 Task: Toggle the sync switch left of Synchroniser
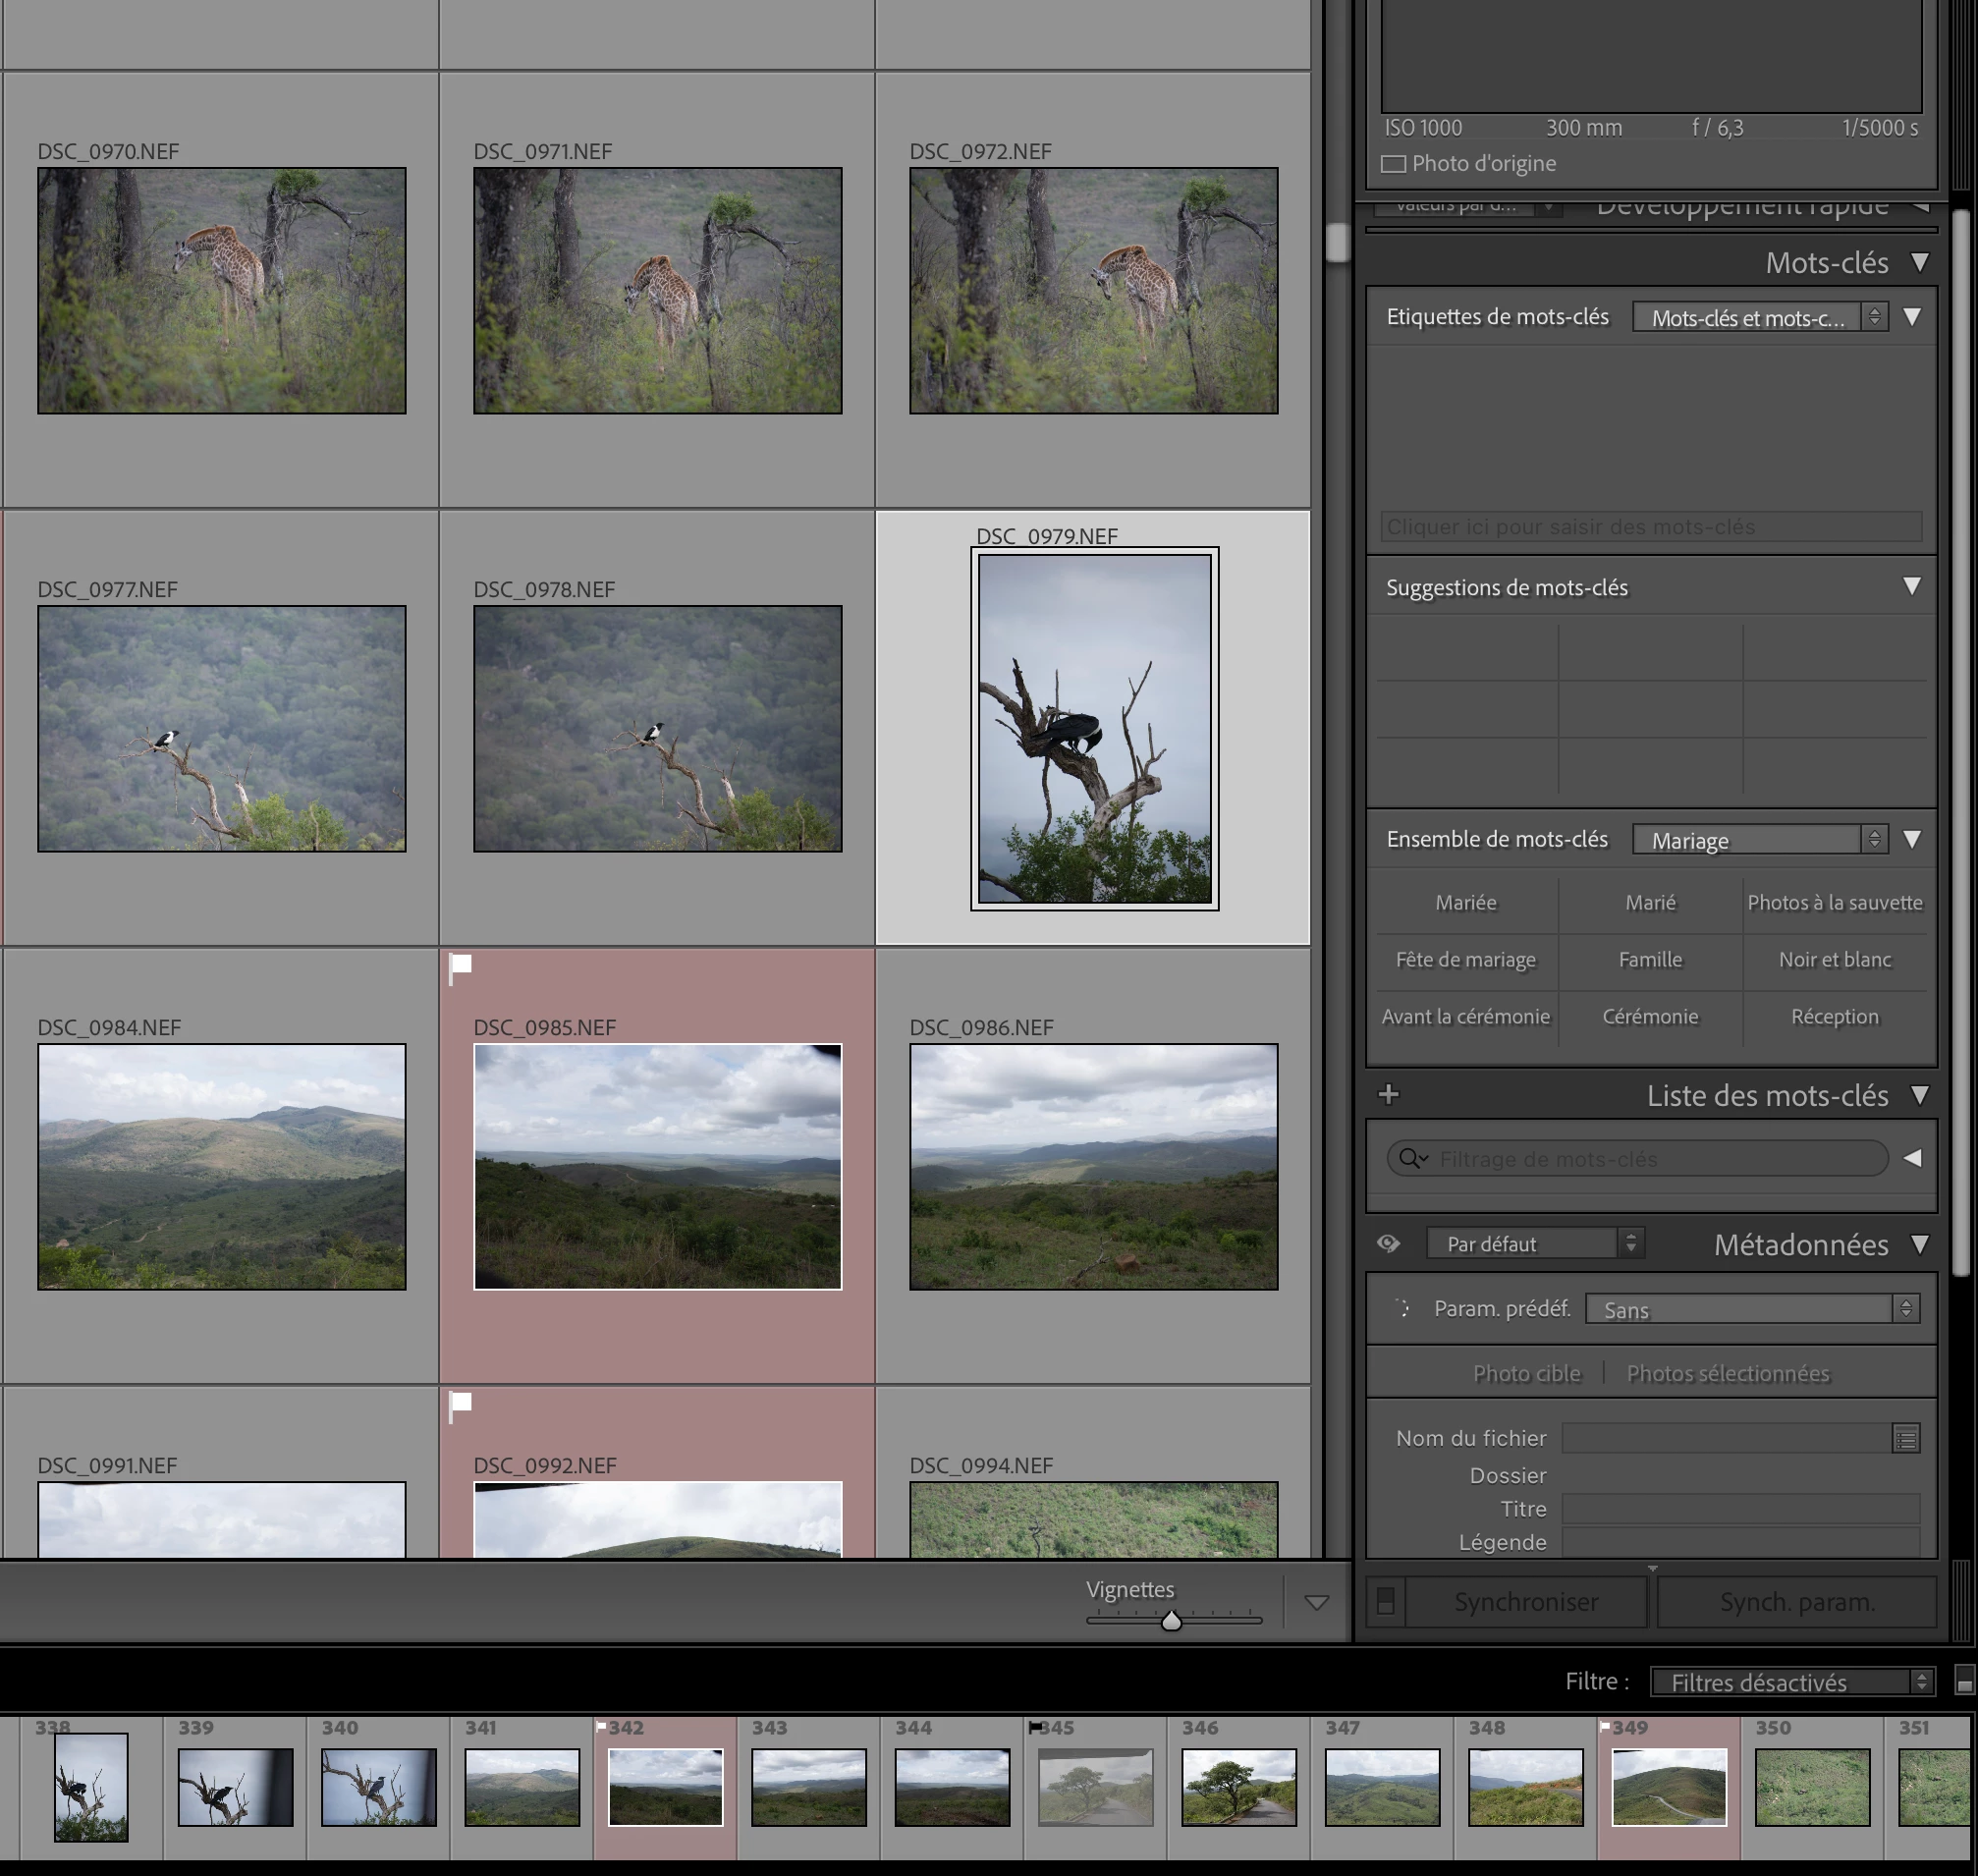(x=1385, y=1601)
